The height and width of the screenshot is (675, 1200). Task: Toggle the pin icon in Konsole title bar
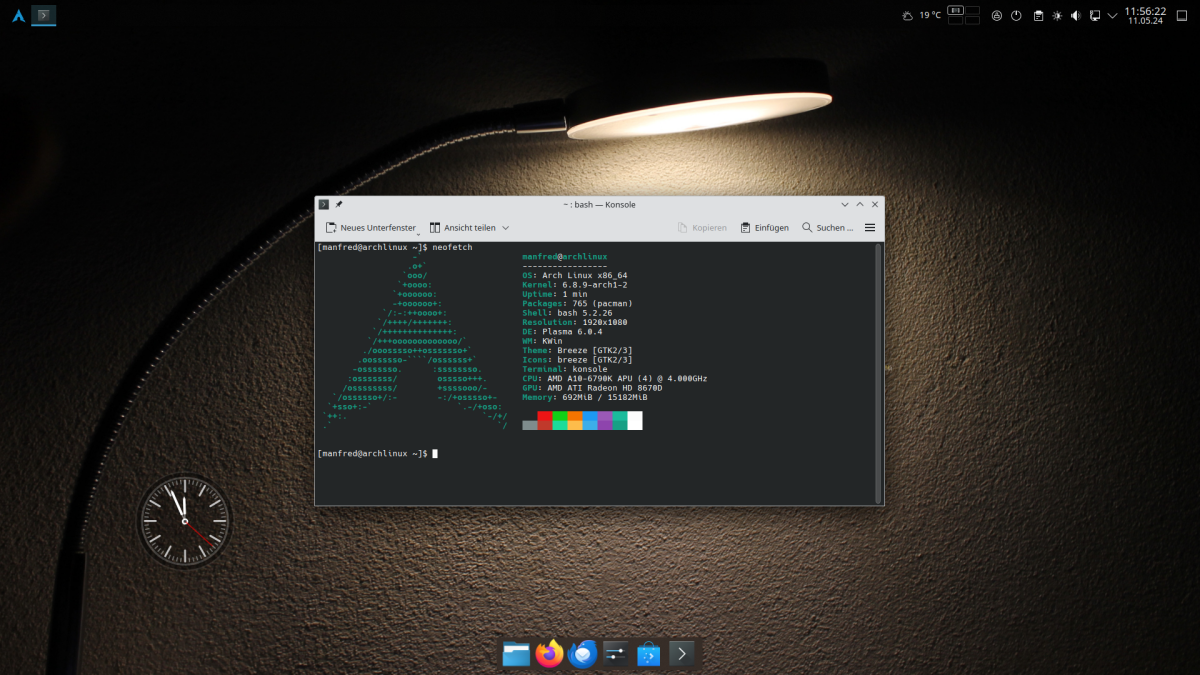pyautogui.click(x=339, y=204)
